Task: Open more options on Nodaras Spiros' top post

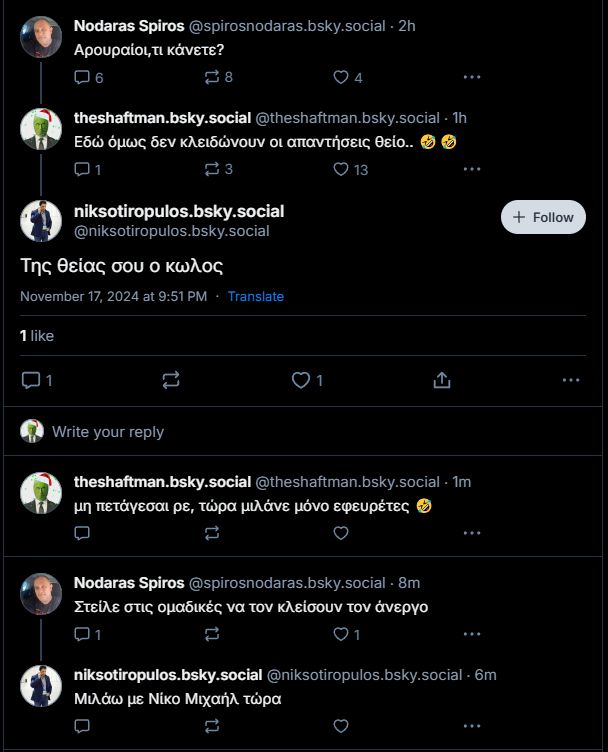Action: [x=472, y=77]
